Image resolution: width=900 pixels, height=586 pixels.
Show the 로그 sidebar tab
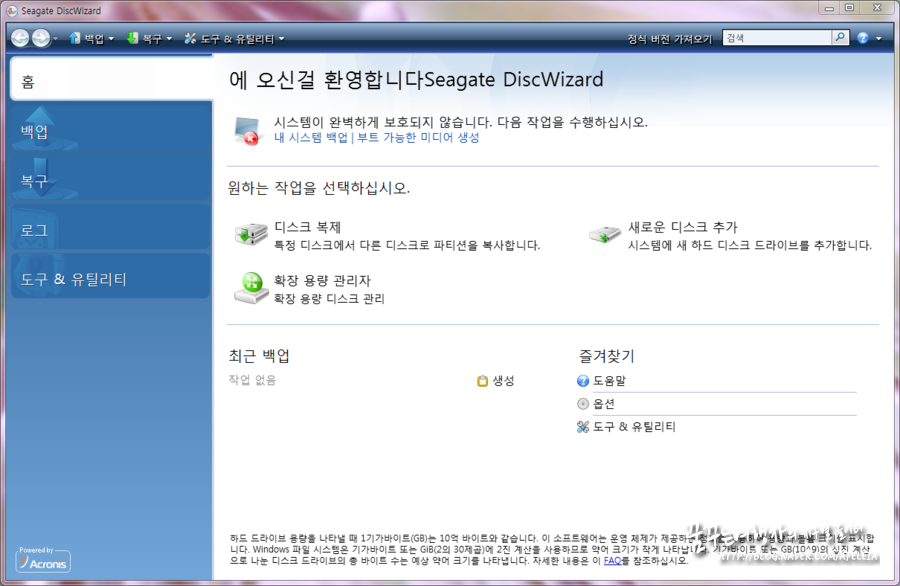[111, 229]
